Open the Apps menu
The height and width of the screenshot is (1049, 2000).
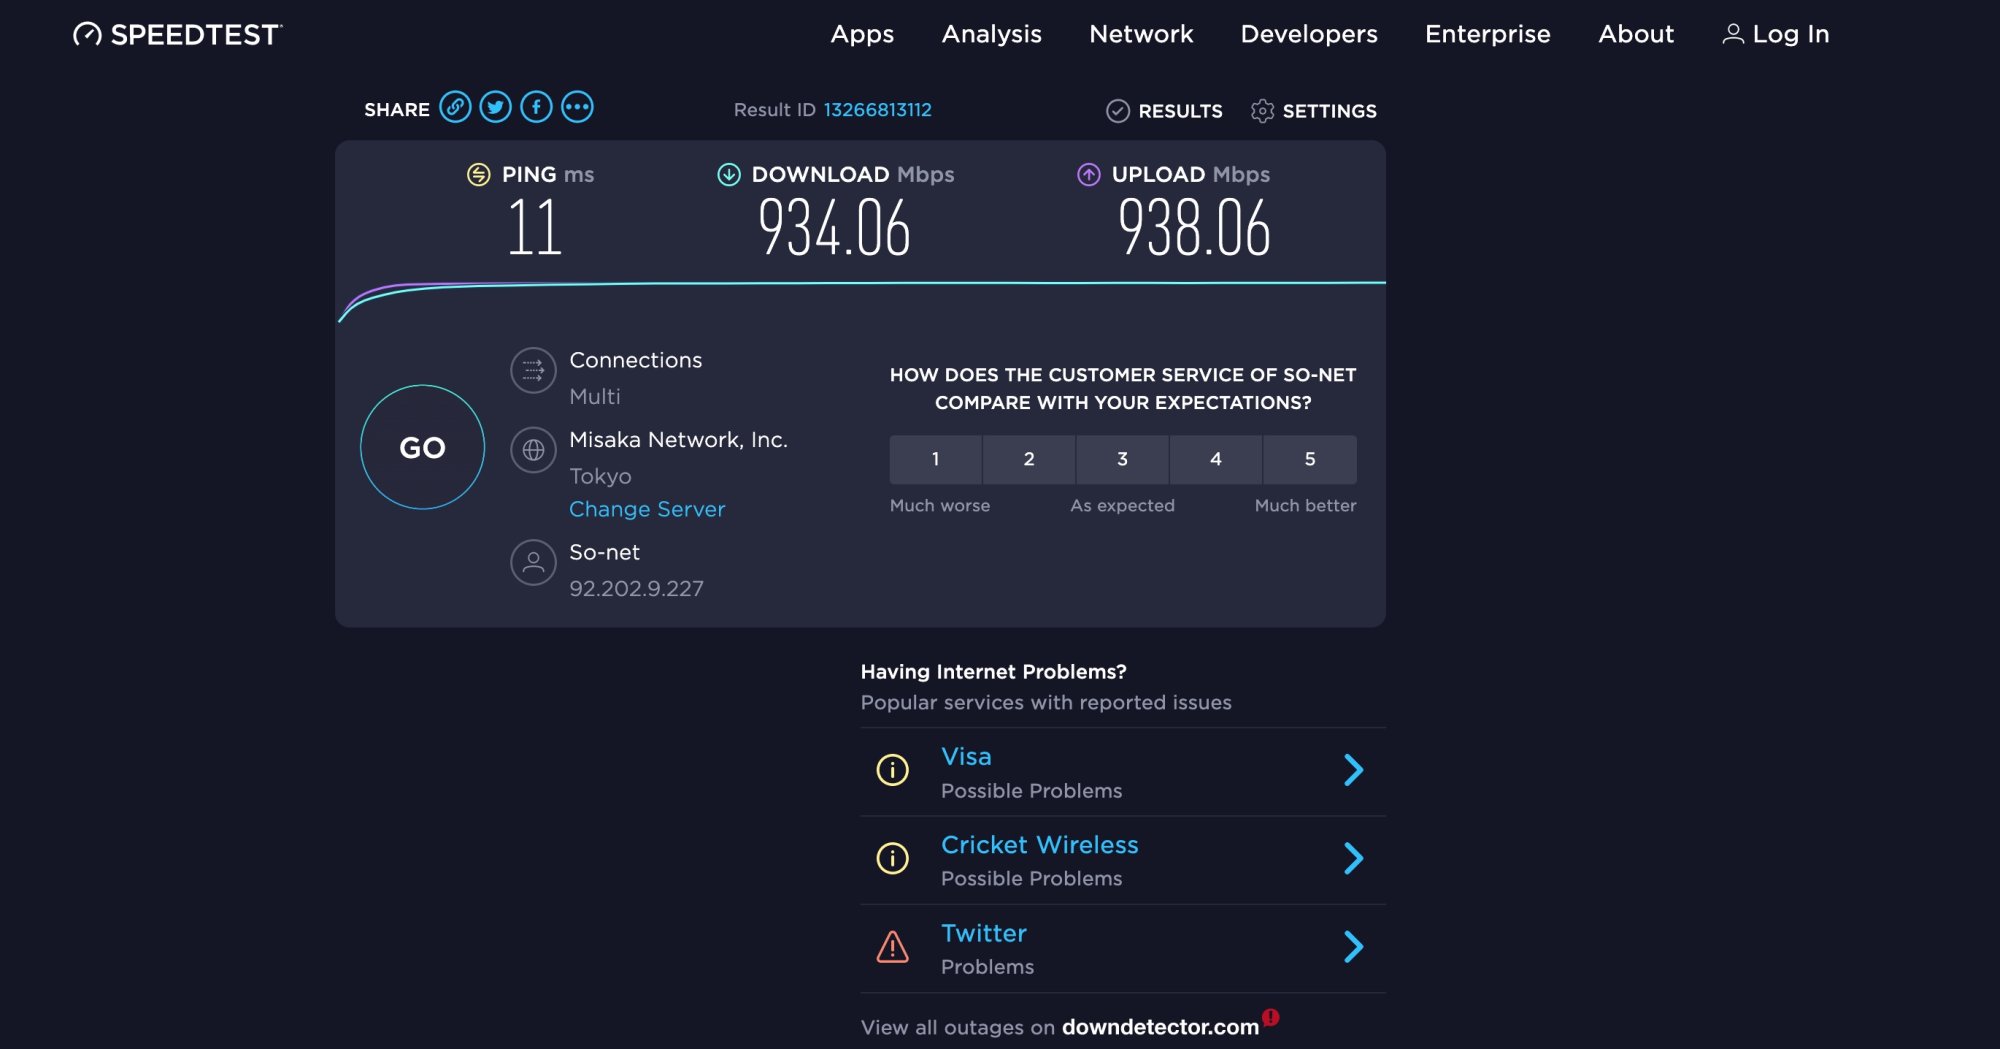(x=862, y=34)
